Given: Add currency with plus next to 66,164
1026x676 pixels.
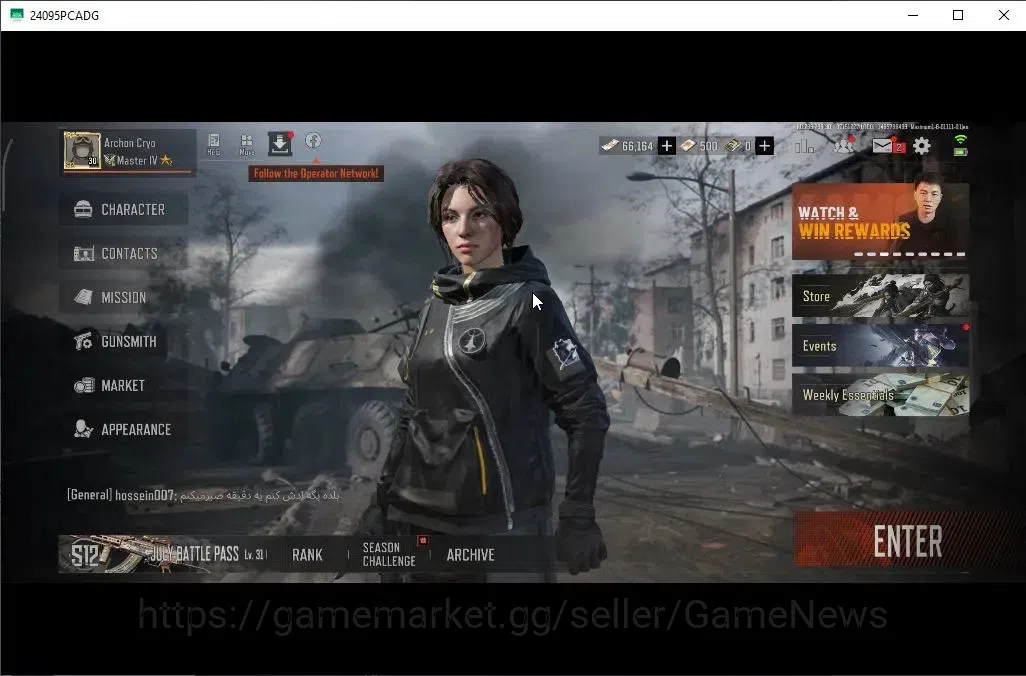Looking at the screenshot, I should coord(666,145).
